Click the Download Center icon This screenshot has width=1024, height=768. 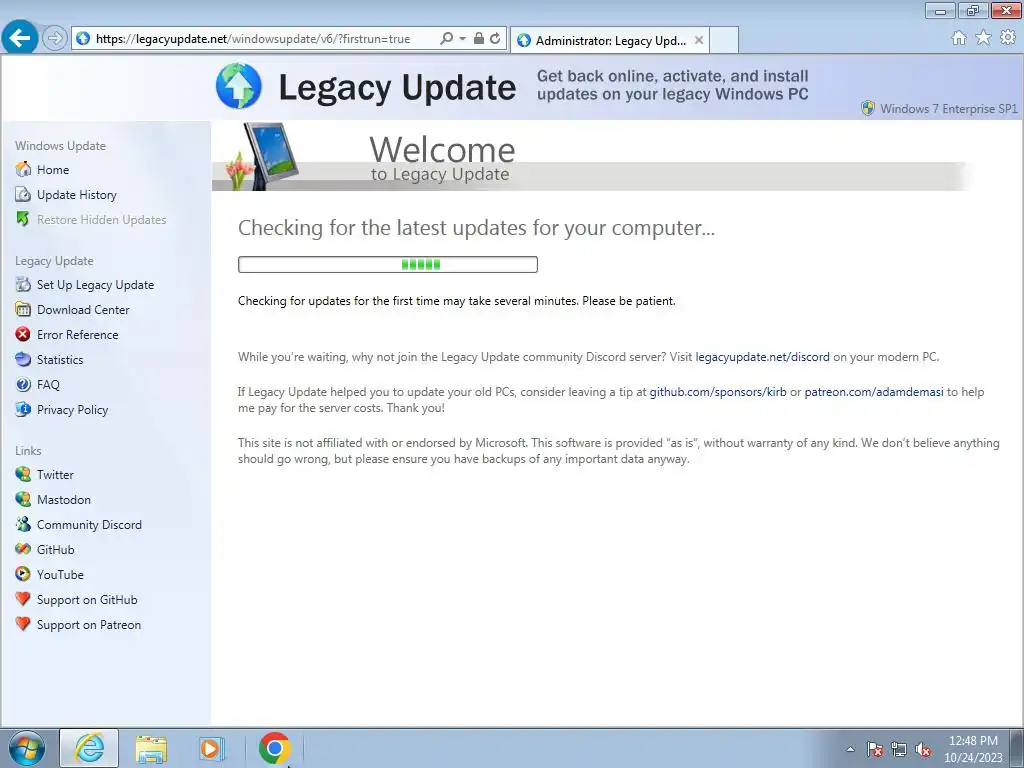point(23,310)
